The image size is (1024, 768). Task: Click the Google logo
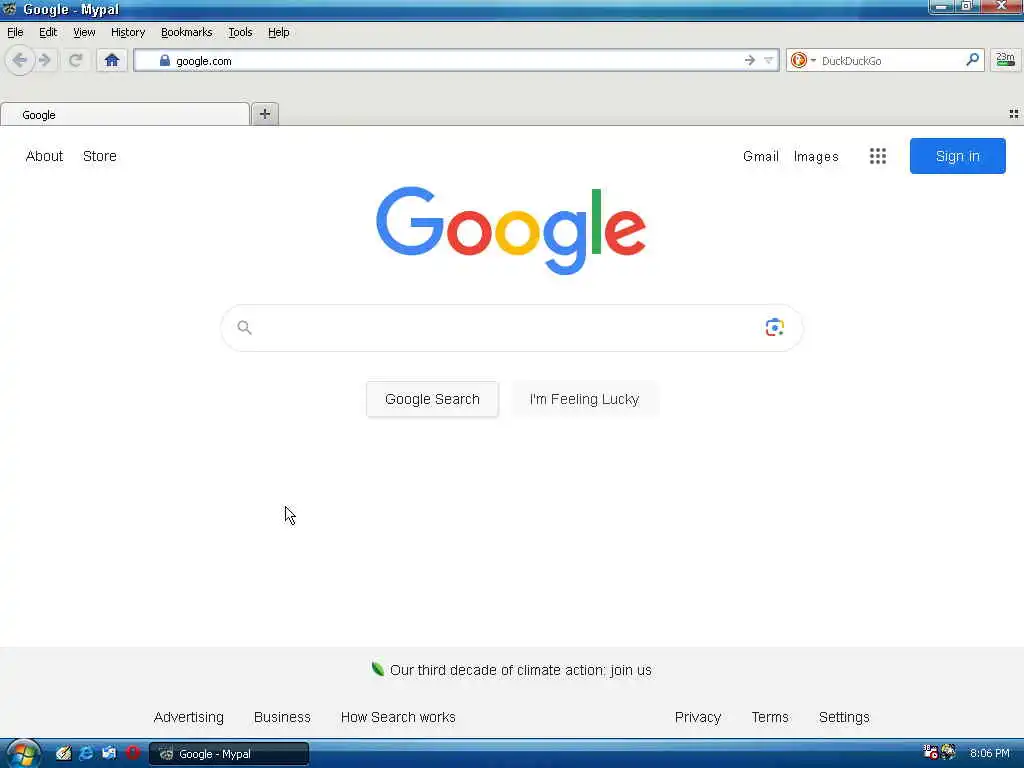511,231
